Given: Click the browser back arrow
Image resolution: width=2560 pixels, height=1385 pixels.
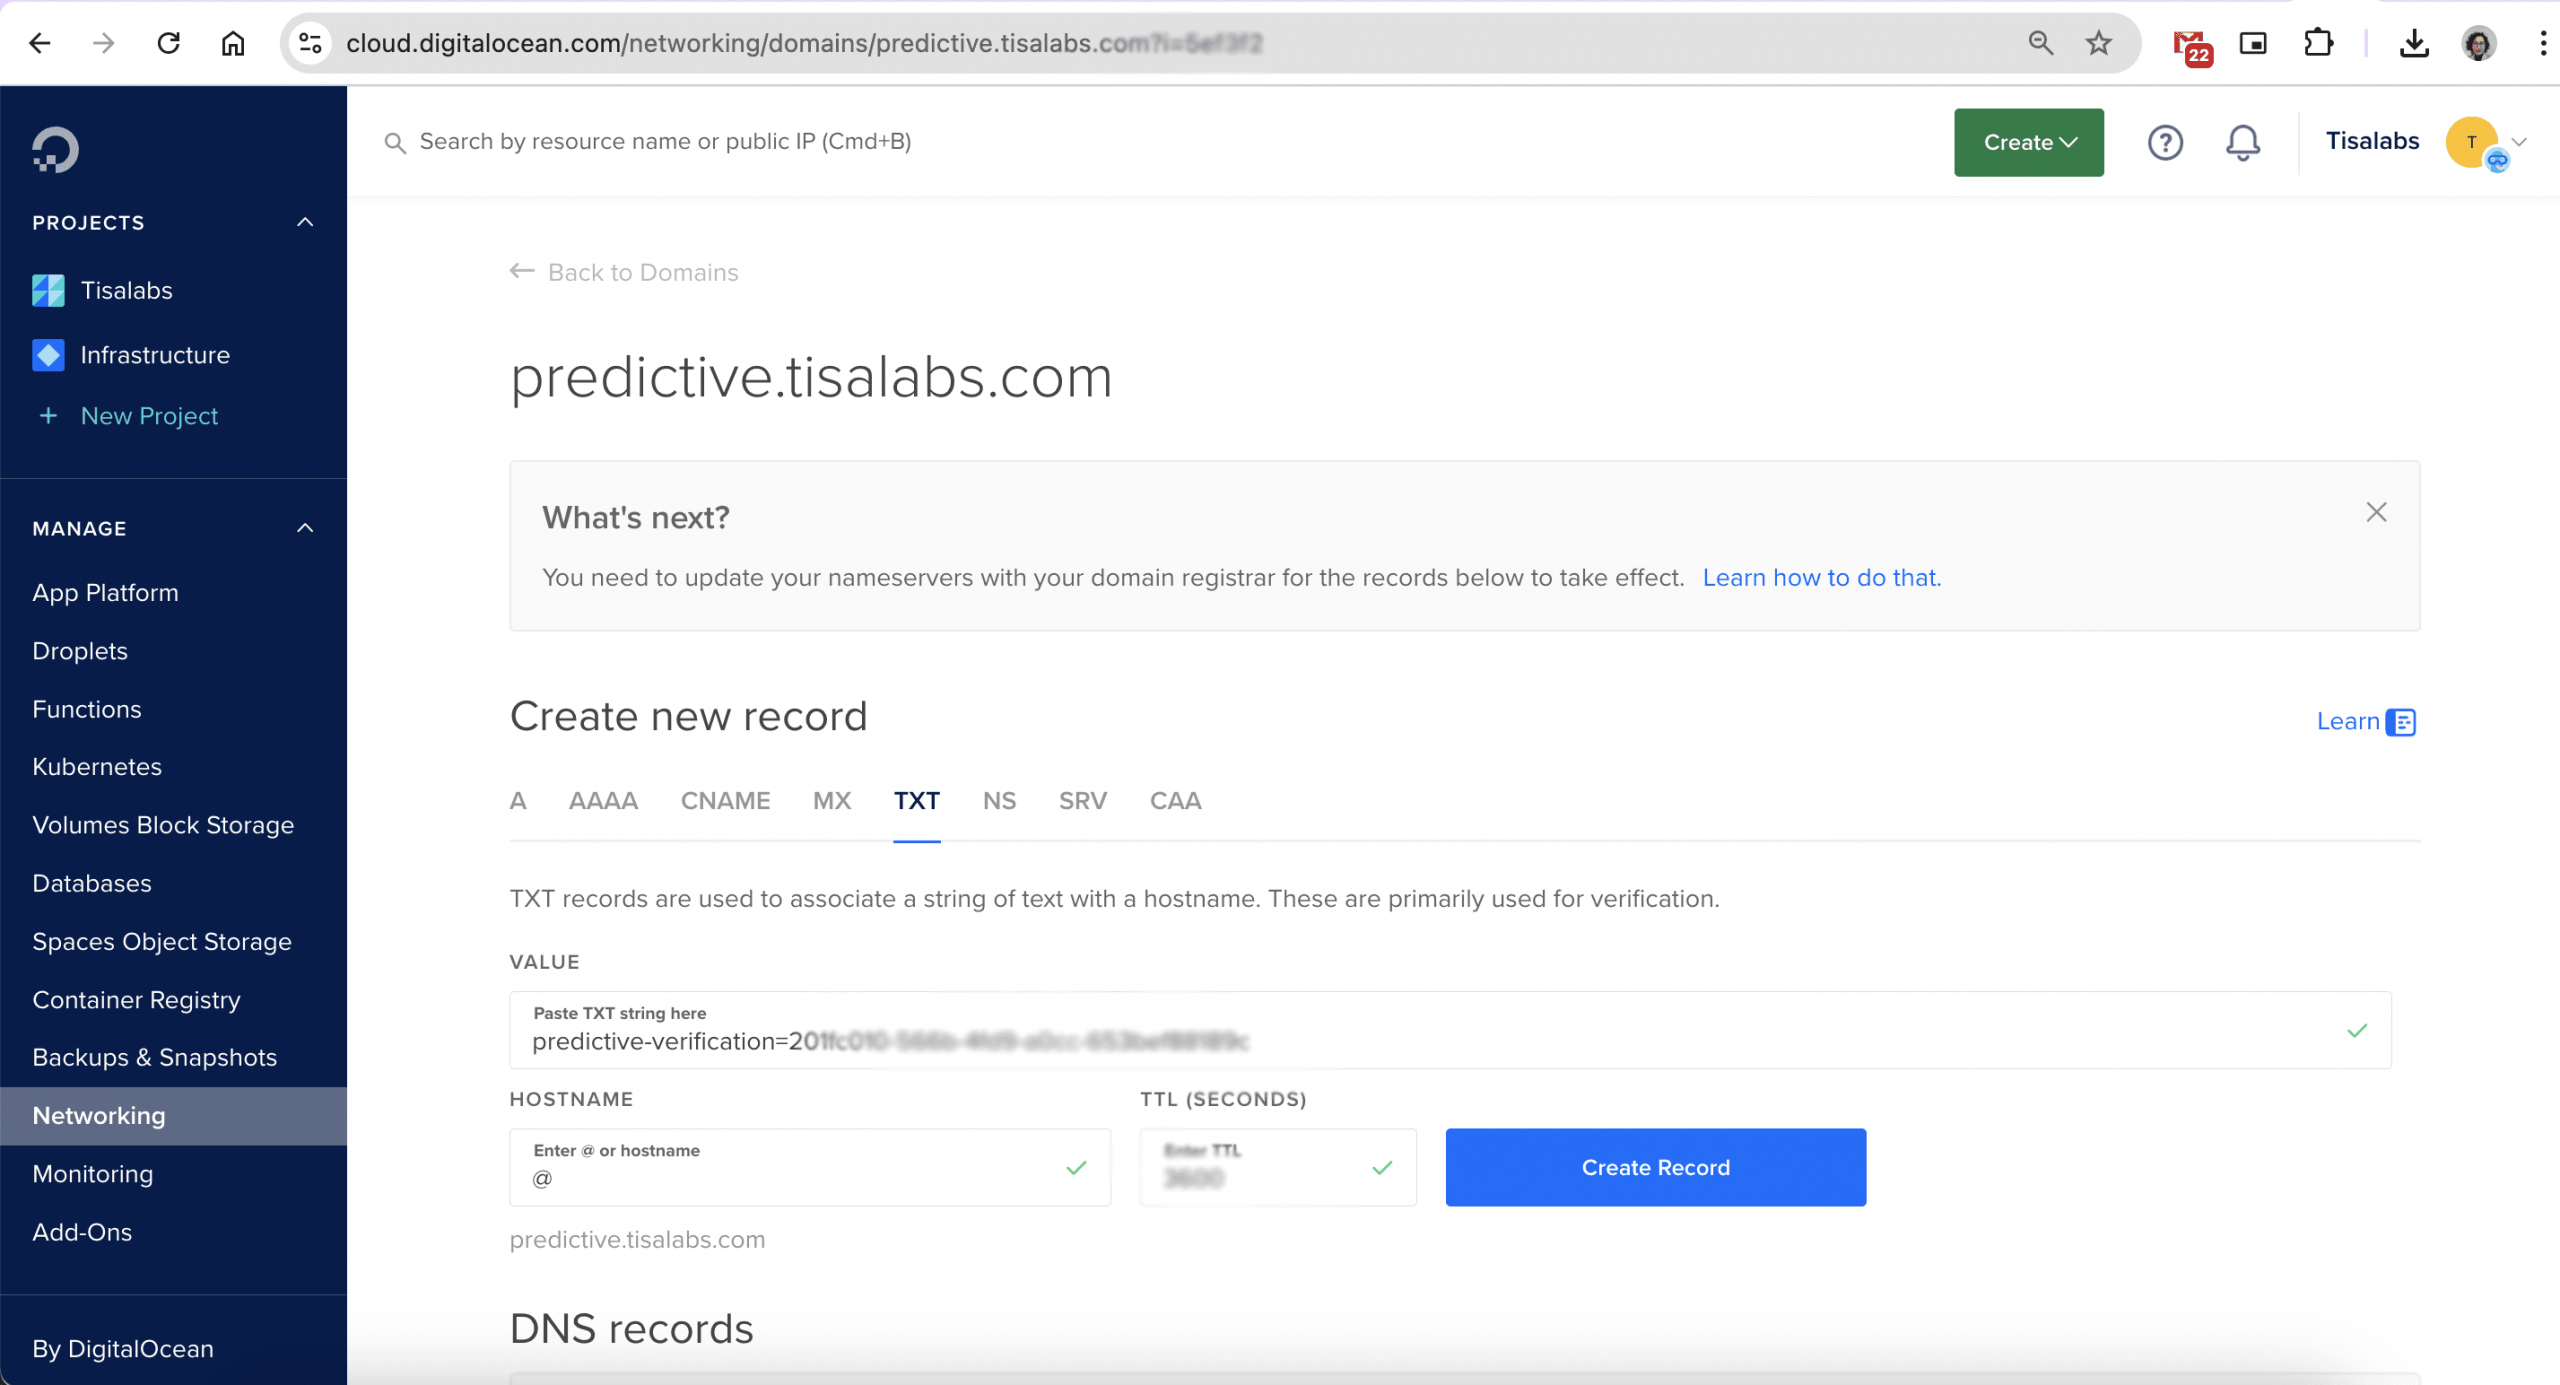Looking at the screenshot, I should click(x=40, y=43).
